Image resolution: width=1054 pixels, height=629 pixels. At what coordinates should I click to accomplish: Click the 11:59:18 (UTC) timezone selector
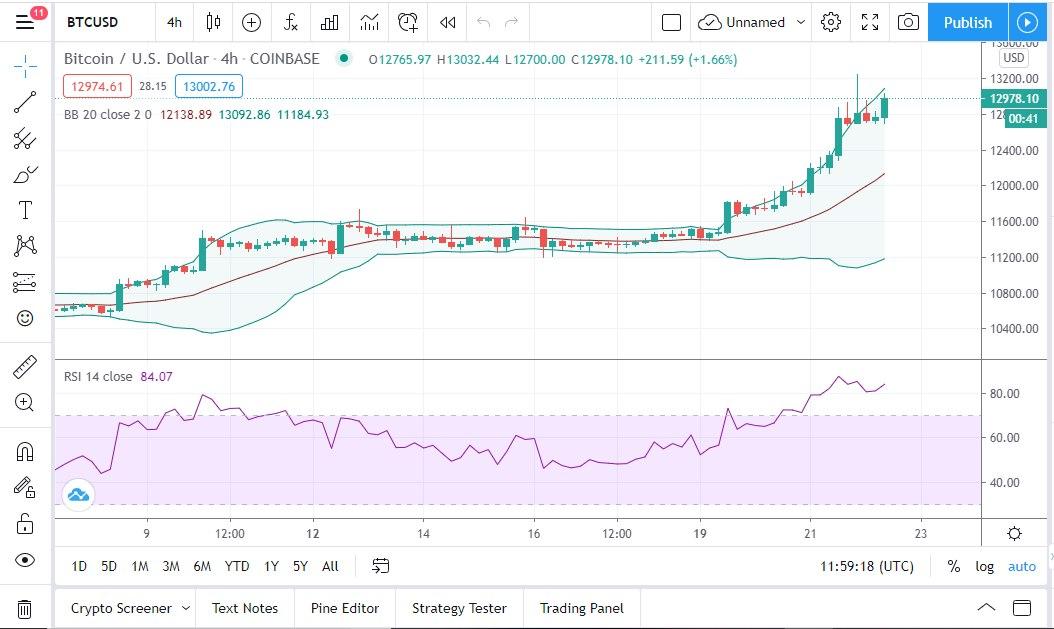pyautogui.click(x=866, y=567)
